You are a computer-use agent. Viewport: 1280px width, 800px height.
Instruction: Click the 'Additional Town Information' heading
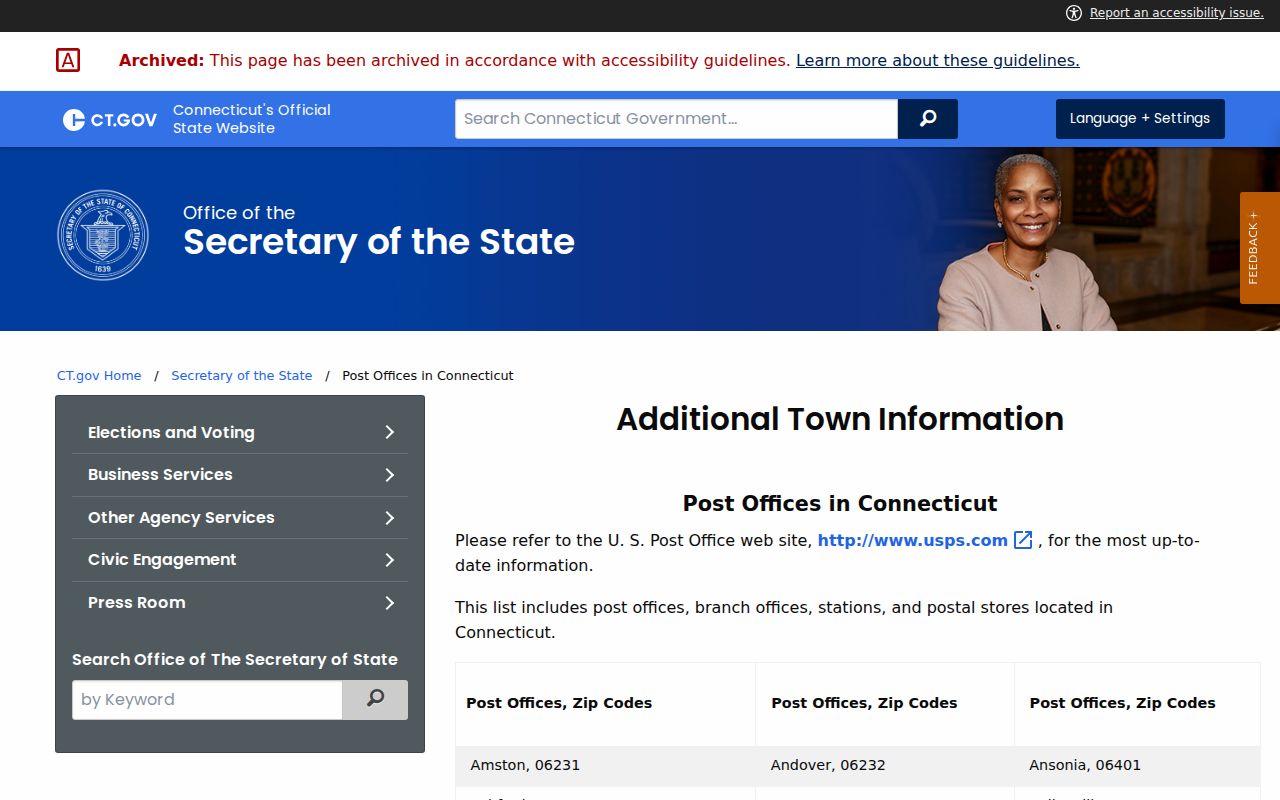840,419
